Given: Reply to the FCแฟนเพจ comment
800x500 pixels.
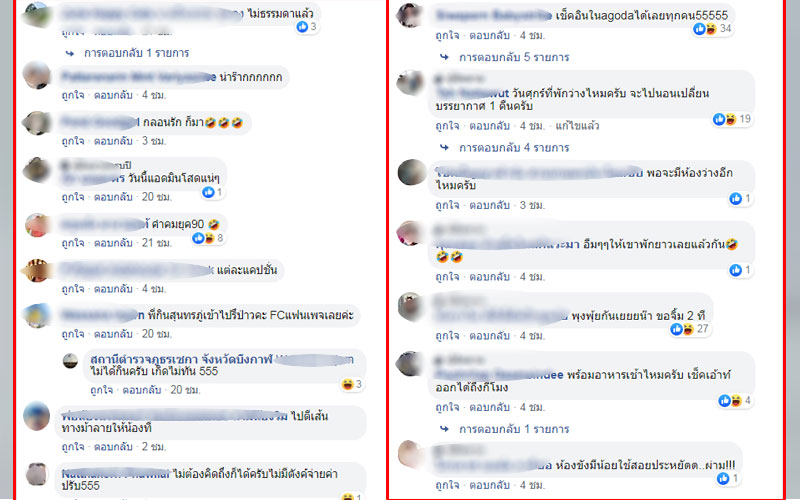Looking at the screenshot, I should (x=113, y=334).
